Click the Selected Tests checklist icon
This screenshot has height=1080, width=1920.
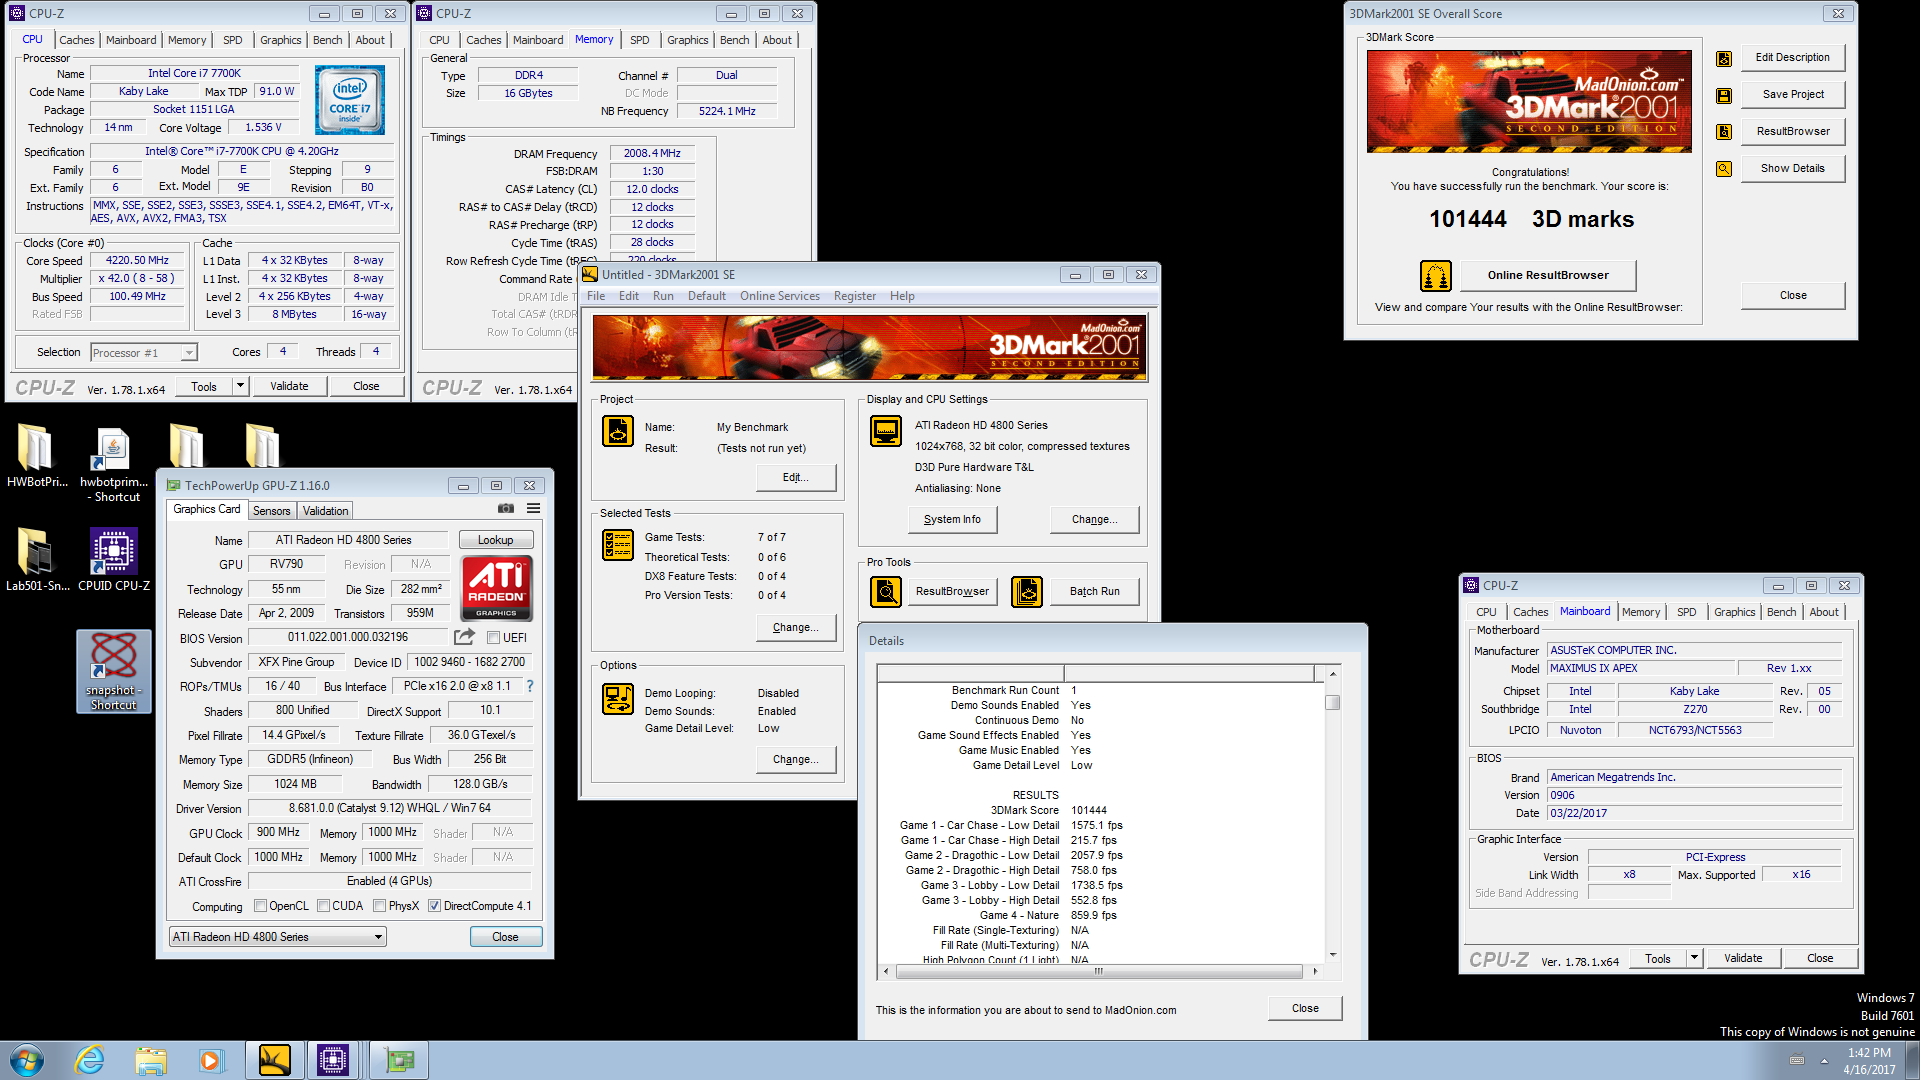pyautogui.click(x=618, y=545)
